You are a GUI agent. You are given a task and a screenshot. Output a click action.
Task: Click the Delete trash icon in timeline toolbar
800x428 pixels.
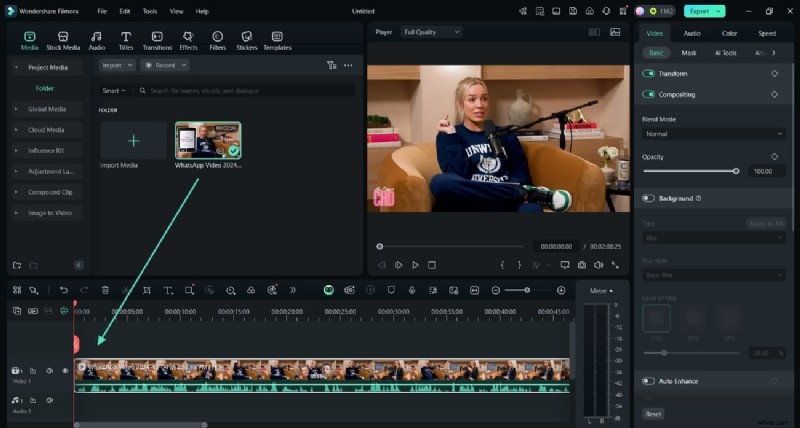click(x=105, y=290)
